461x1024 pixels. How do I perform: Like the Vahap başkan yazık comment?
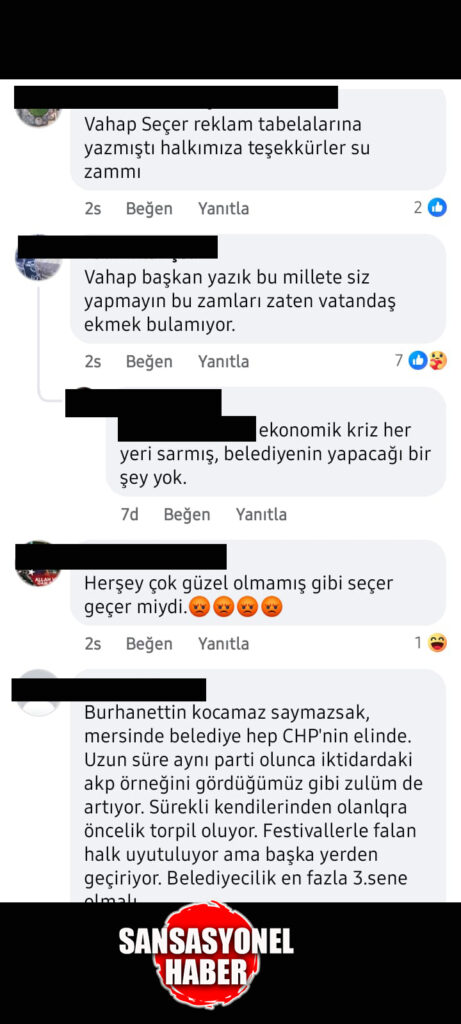(x=149, y=361)
